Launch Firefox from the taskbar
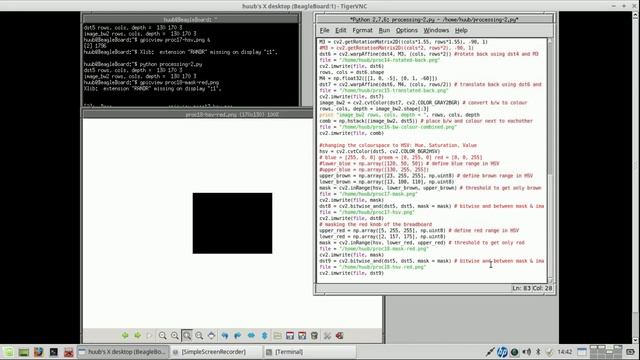 coord(38,352)
